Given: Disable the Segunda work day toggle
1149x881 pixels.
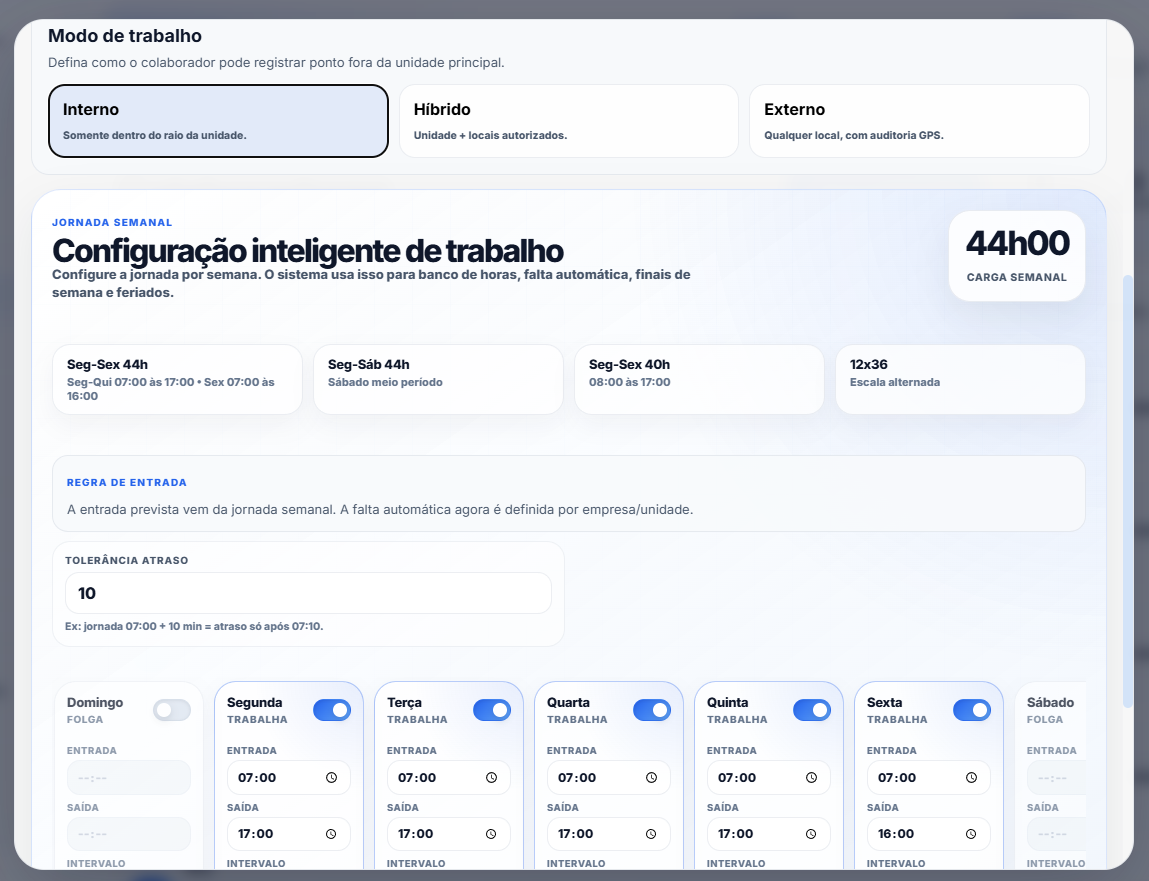Looking at the screenshot, I should point(332,710).
